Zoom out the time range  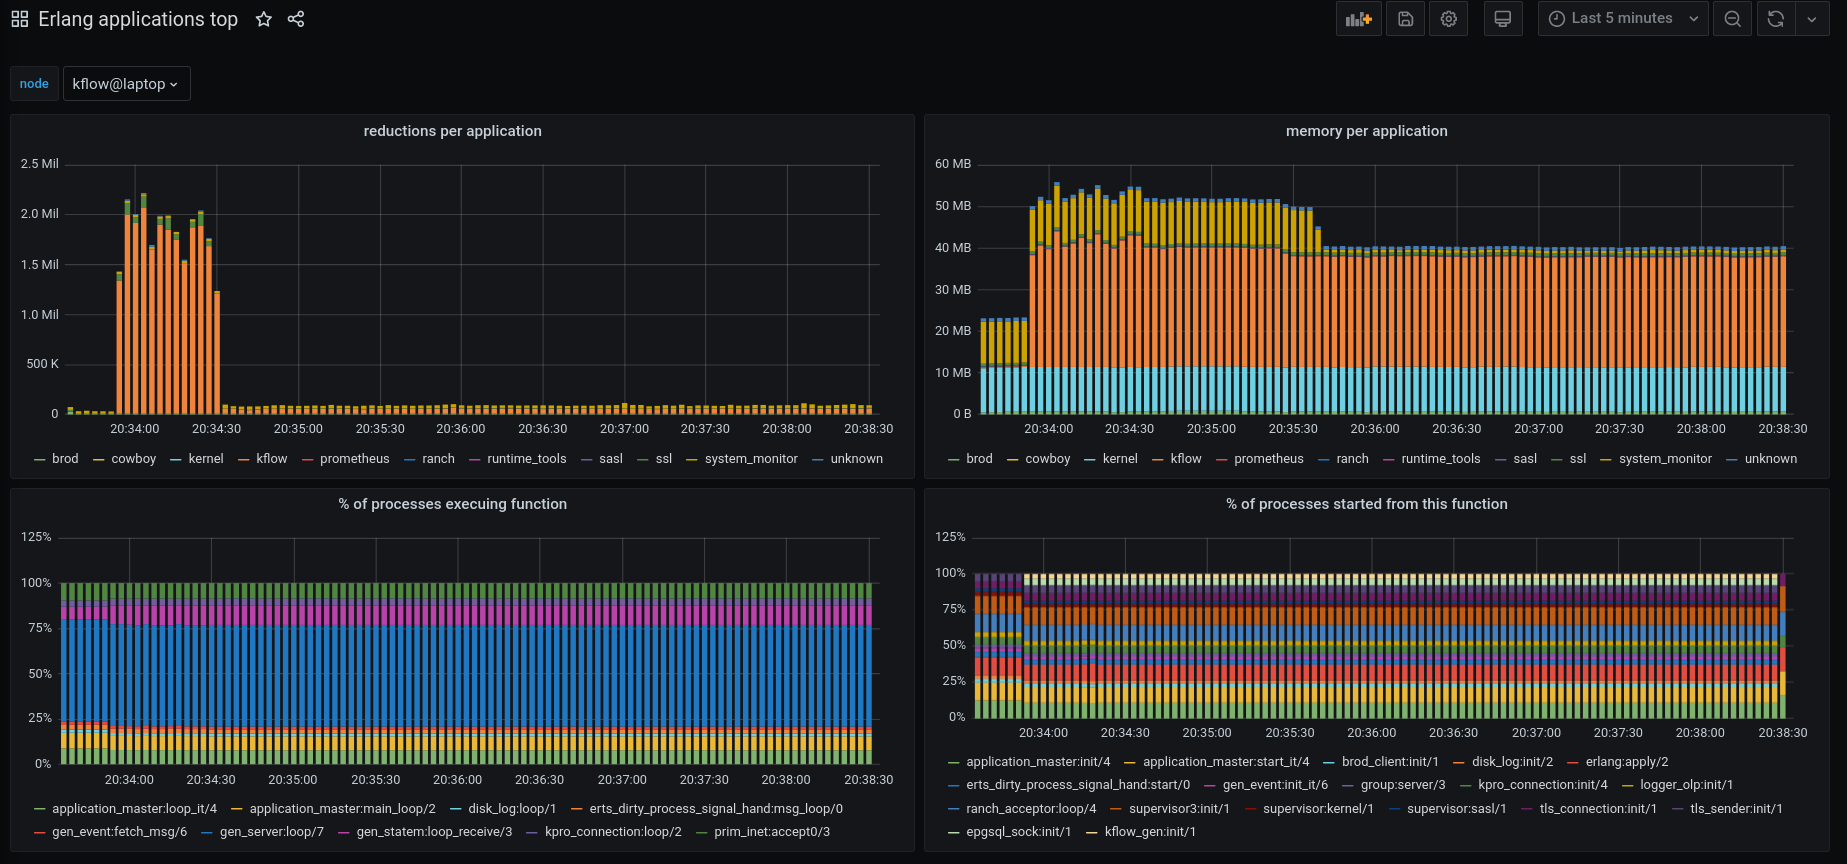tap(1733, 19)
